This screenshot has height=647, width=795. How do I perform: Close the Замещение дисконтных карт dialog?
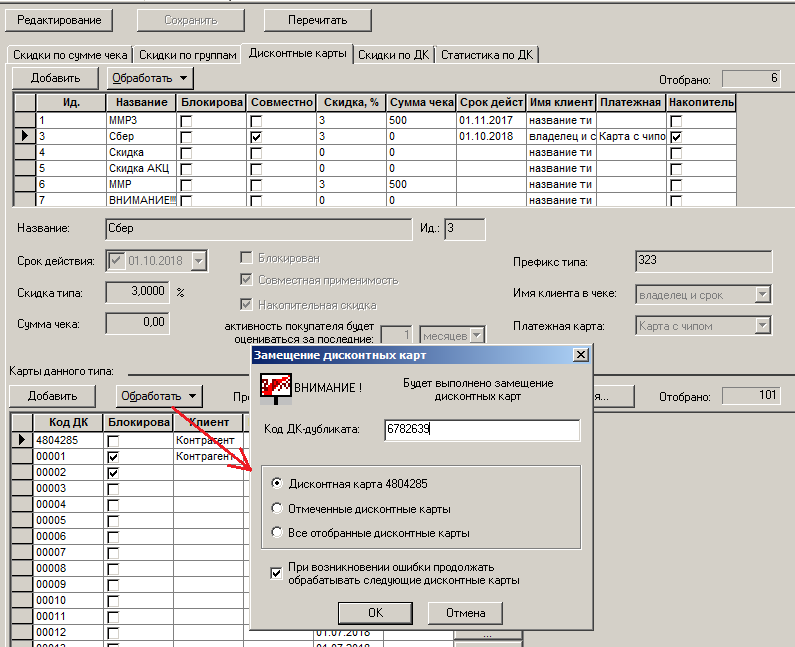(581, 354)
